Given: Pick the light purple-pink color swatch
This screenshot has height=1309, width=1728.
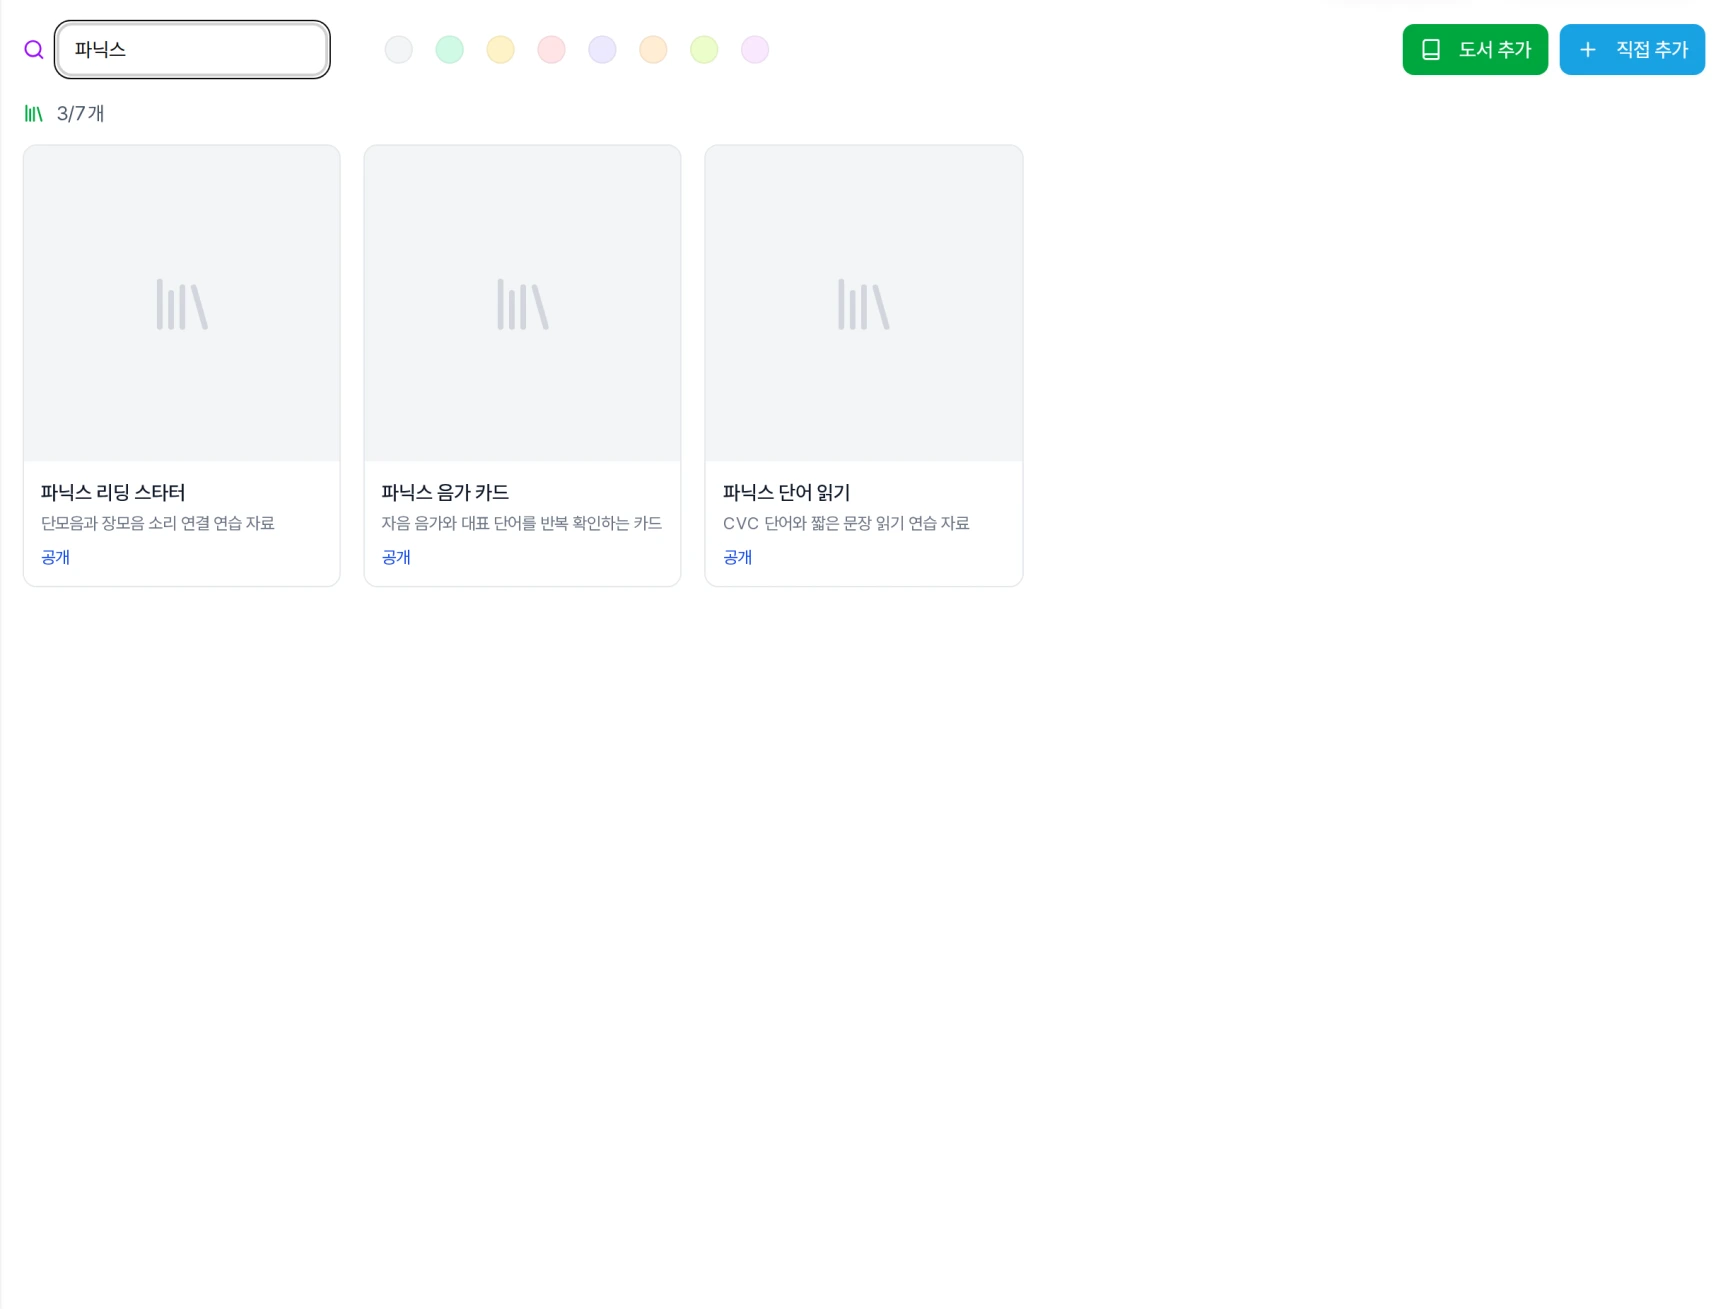Looking at the screenshot, I should pyautogui.click(x=755, y=50).
